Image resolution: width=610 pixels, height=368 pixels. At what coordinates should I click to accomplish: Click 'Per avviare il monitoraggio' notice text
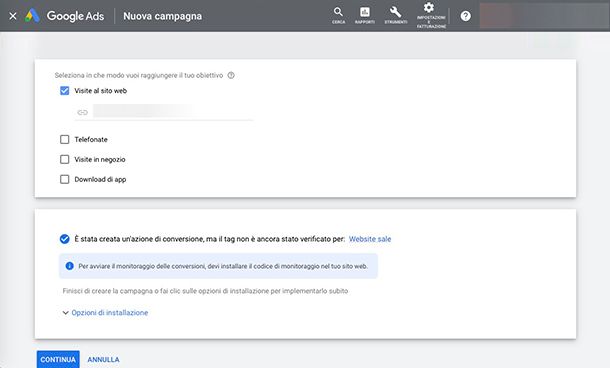[223, 266]
